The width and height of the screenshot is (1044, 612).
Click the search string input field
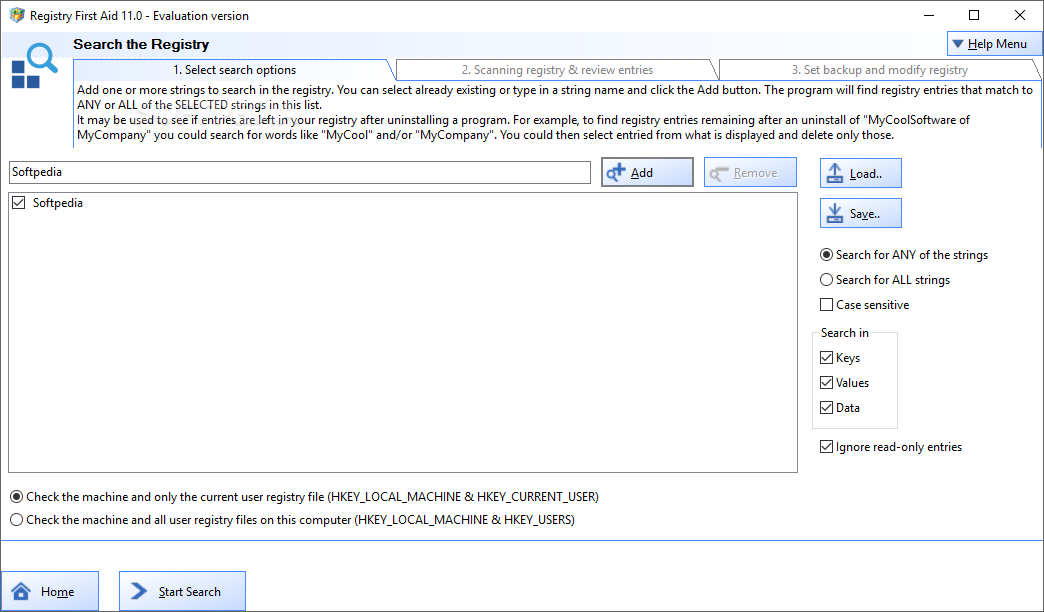pyautogui.click(x=300, y=172)
